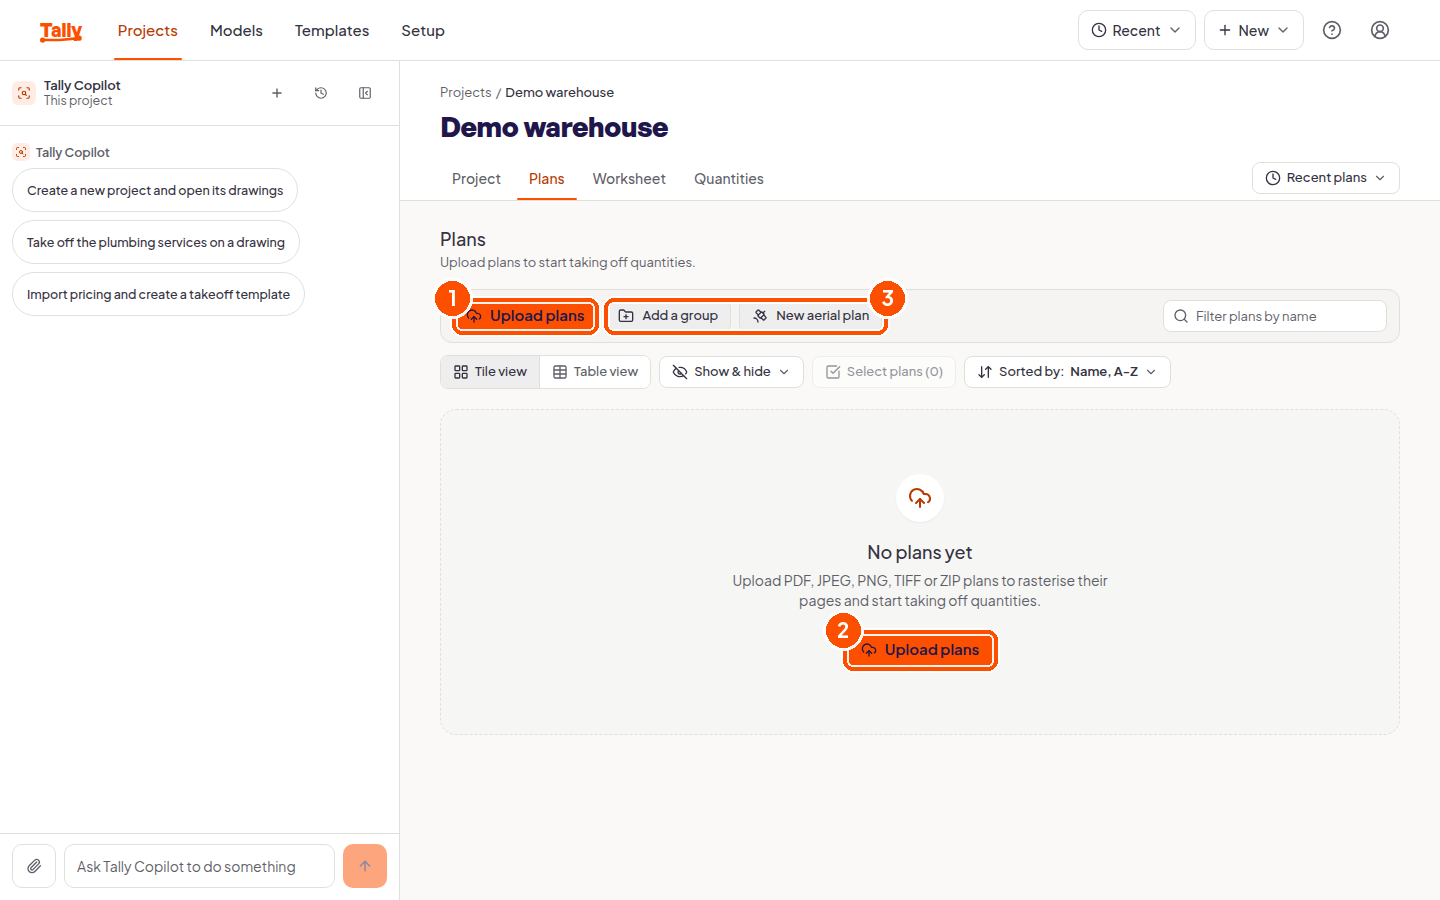Open the Sorted by Name, A–Z dropdown
This screenshot has width=1440, height=900.
click(1067, 372)
